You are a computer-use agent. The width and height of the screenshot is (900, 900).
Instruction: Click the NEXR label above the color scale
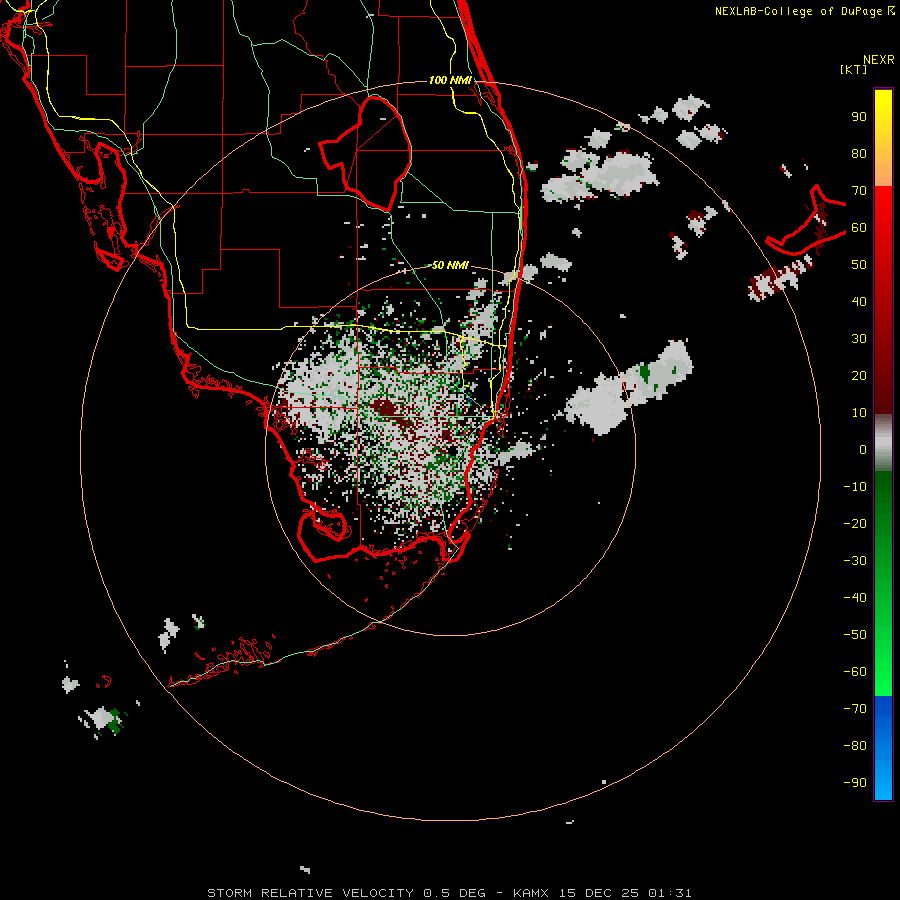pos(879,60)
